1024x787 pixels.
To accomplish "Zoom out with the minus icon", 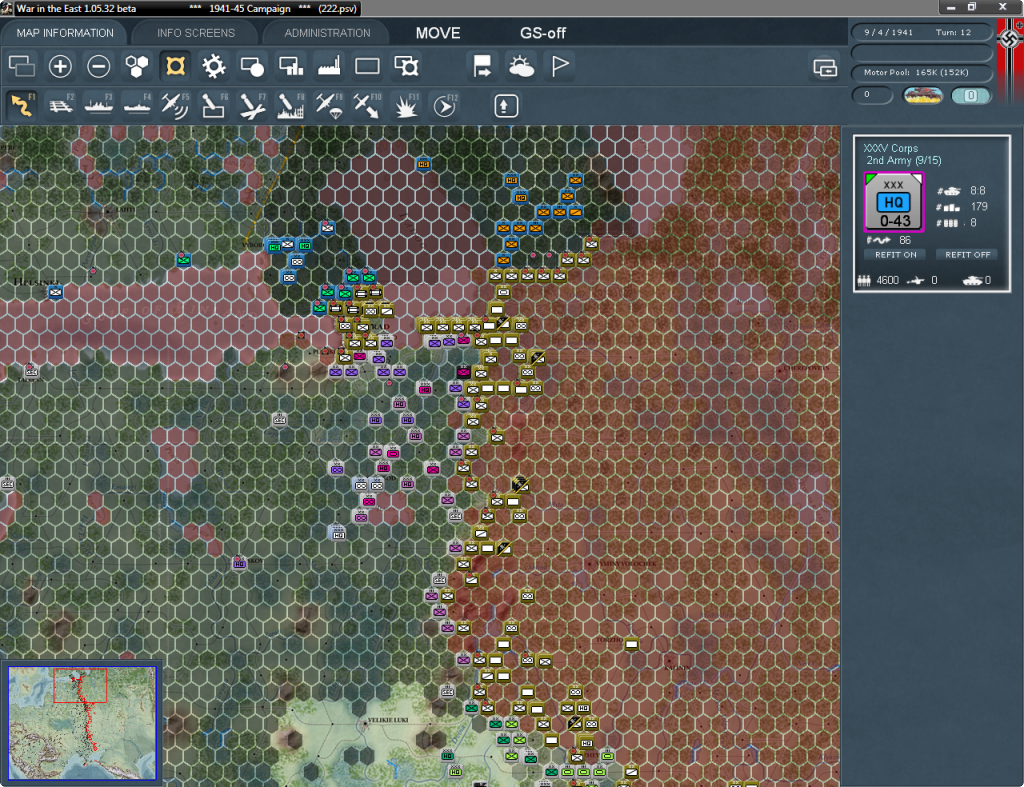I will point(99,66).
